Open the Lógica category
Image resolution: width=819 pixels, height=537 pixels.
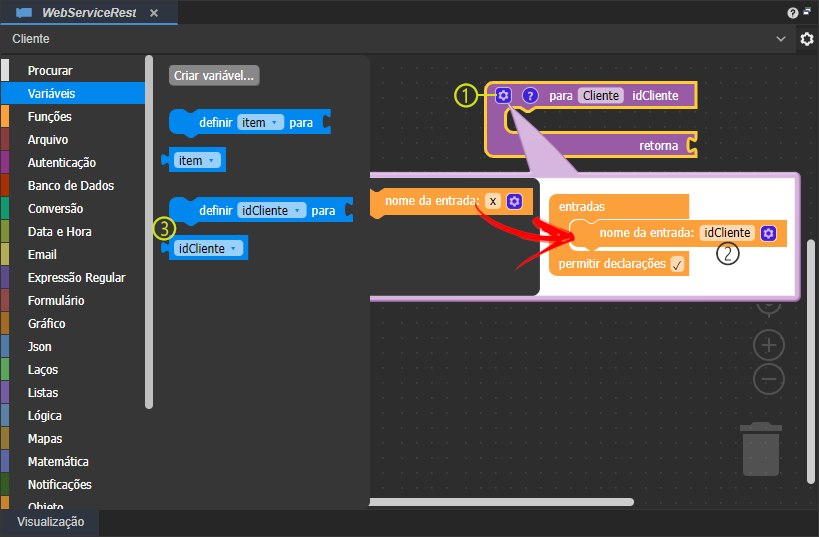point(73,415)
